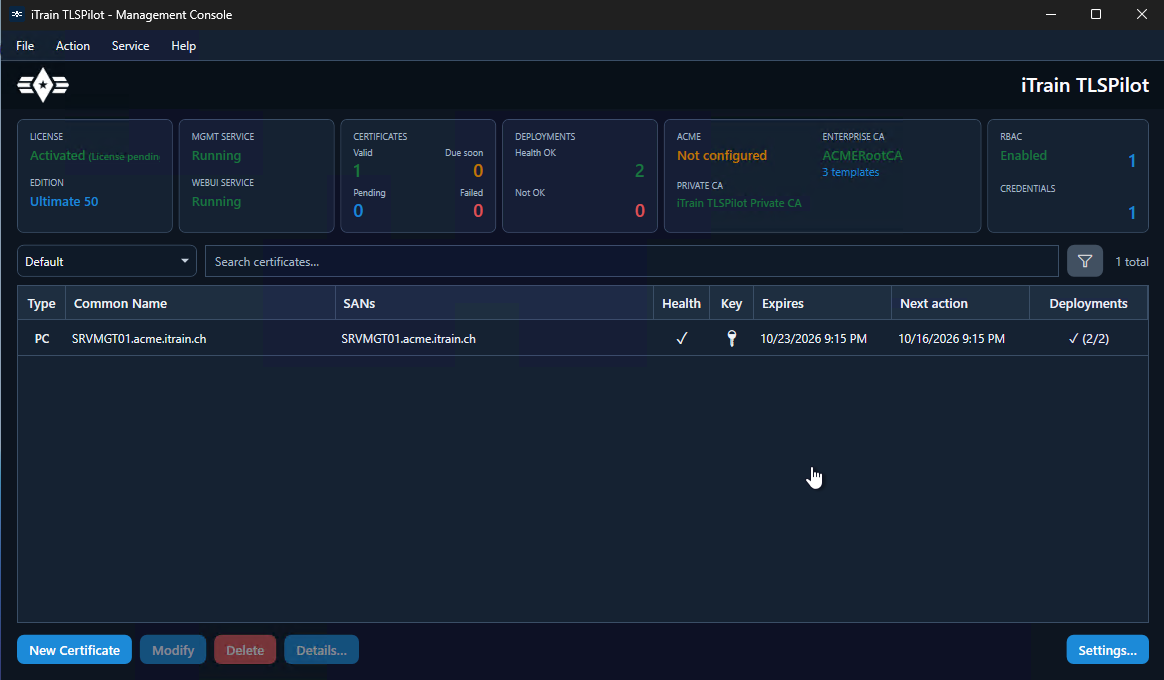Click the Valid certificates count 1

point(357,171)
